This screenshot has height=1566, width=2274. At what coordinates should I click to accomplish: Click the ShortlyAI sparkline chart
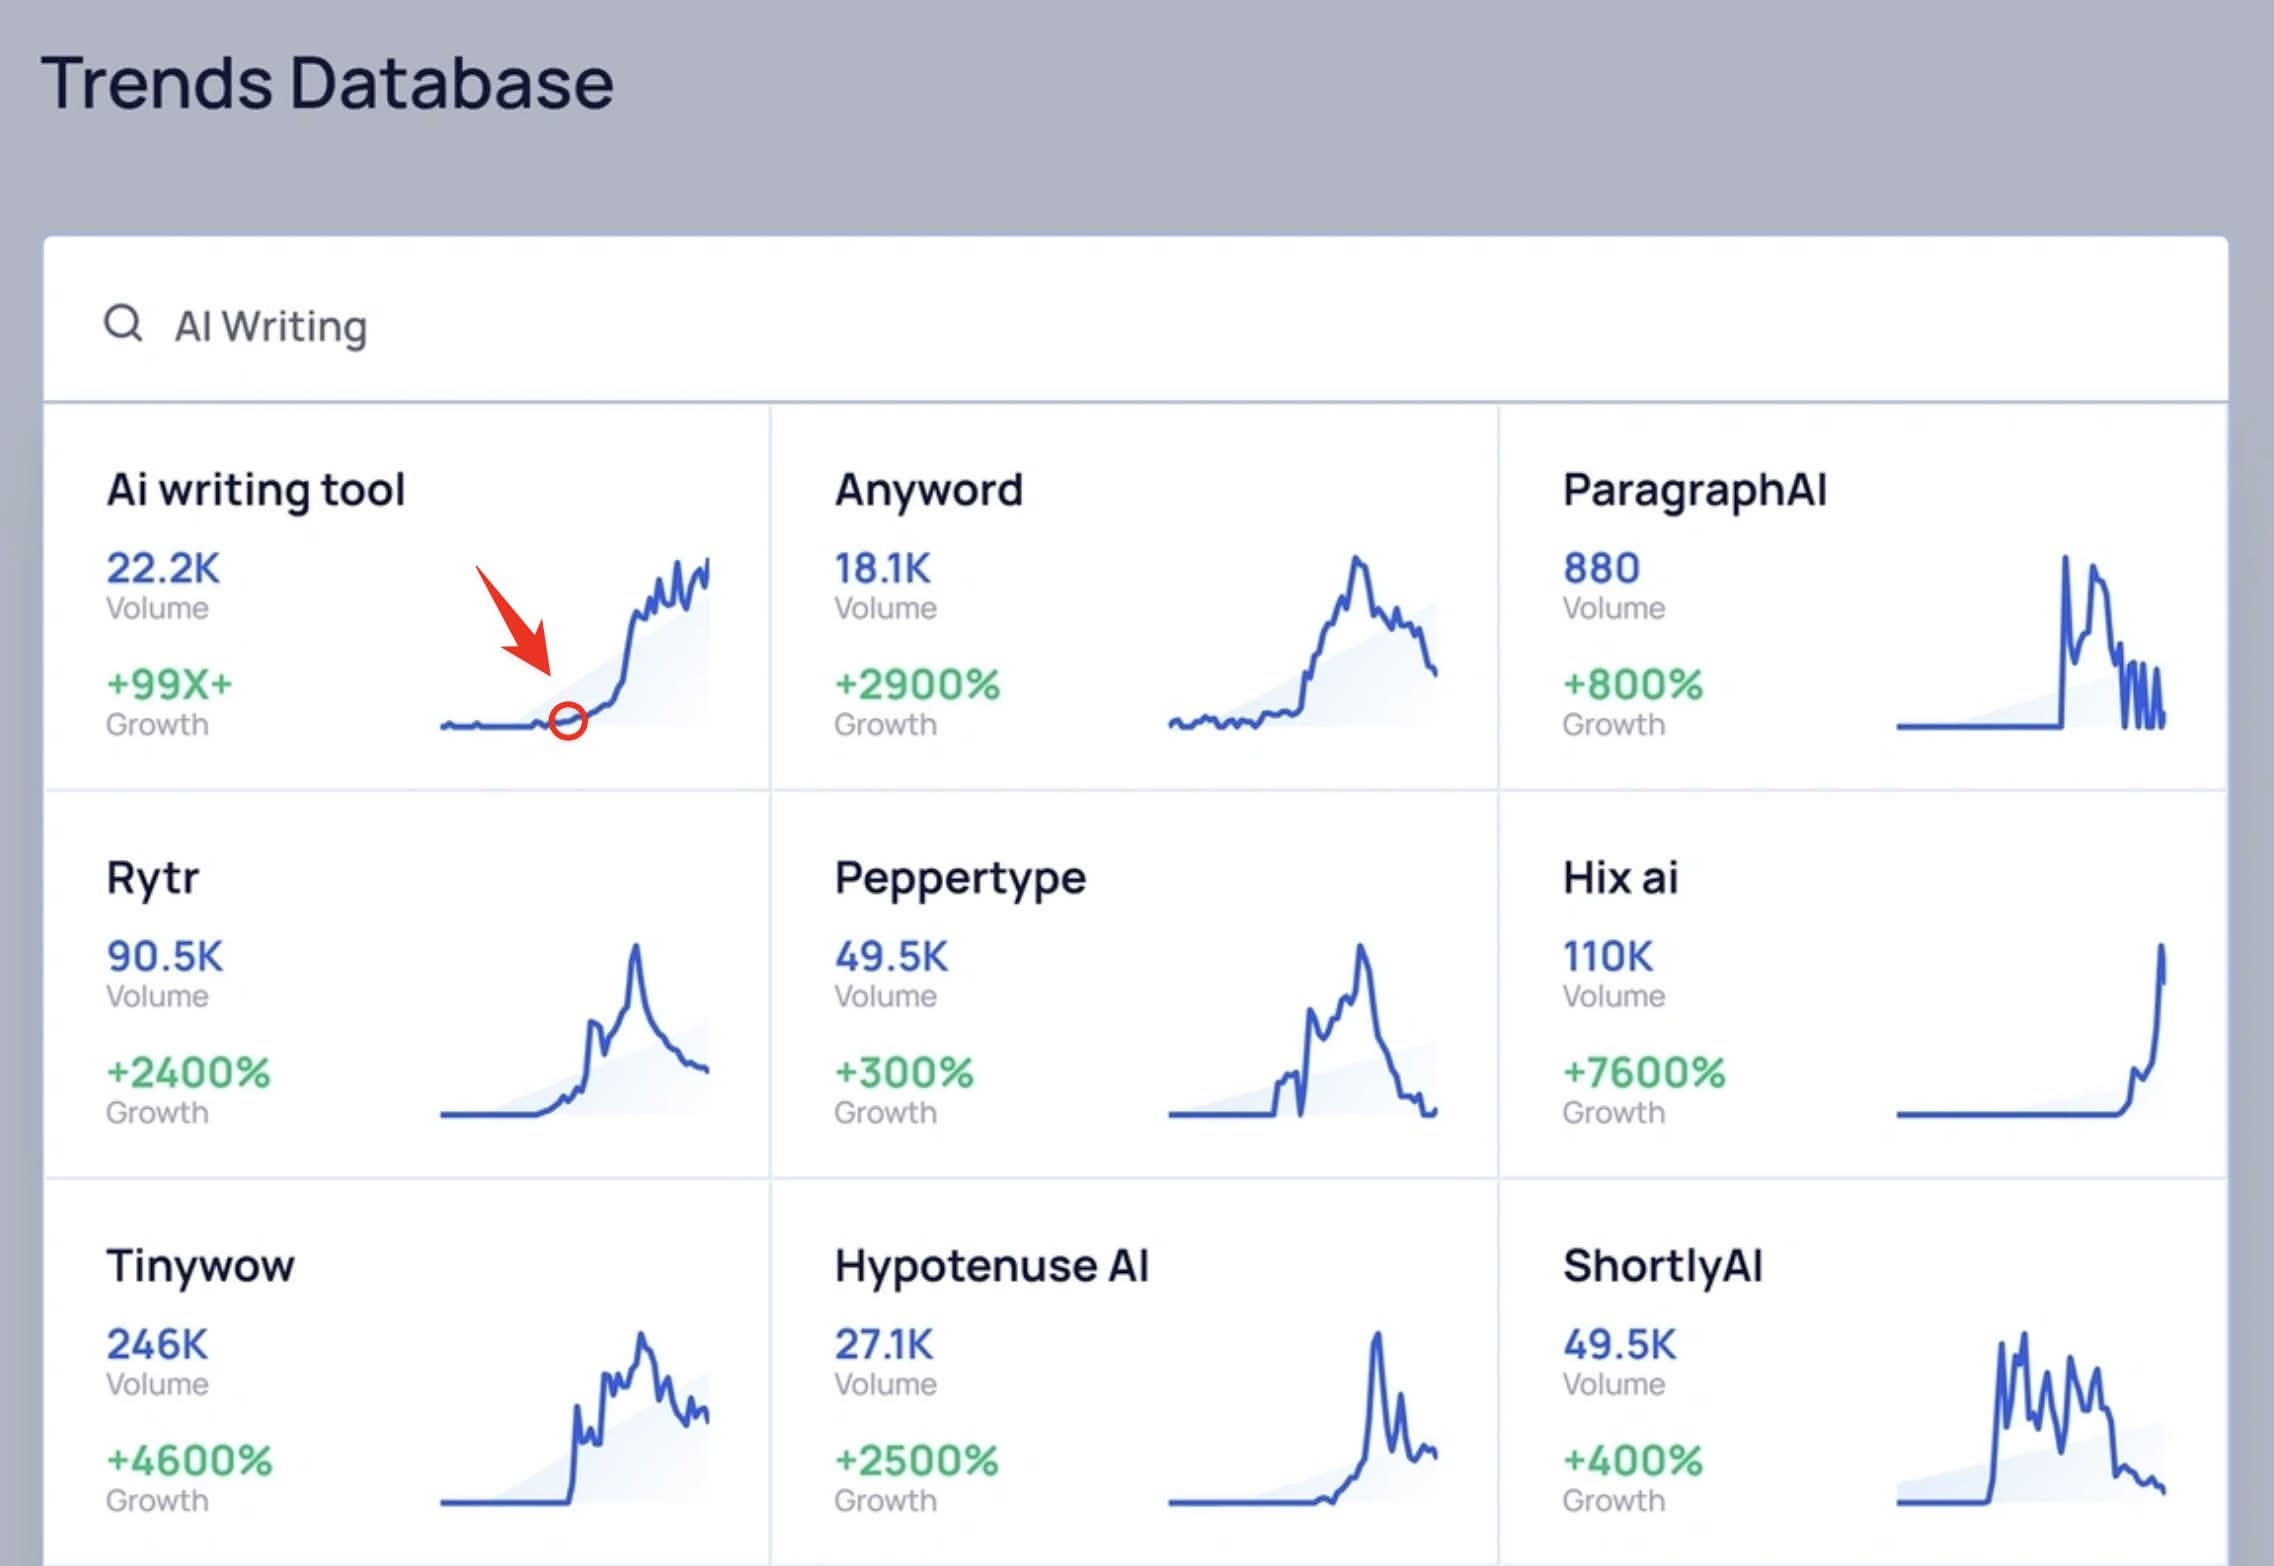click(x=2030, y=1420)
